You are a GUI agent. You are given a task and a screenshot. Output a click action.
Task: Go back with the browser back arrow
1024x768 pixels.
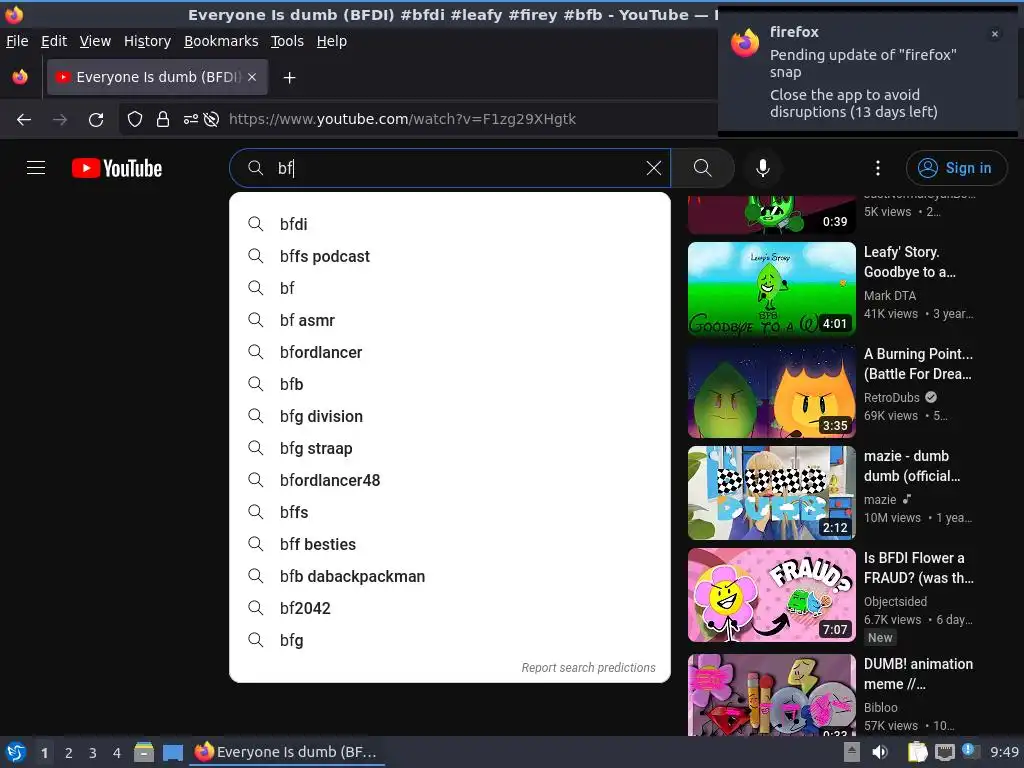(24, 120)
